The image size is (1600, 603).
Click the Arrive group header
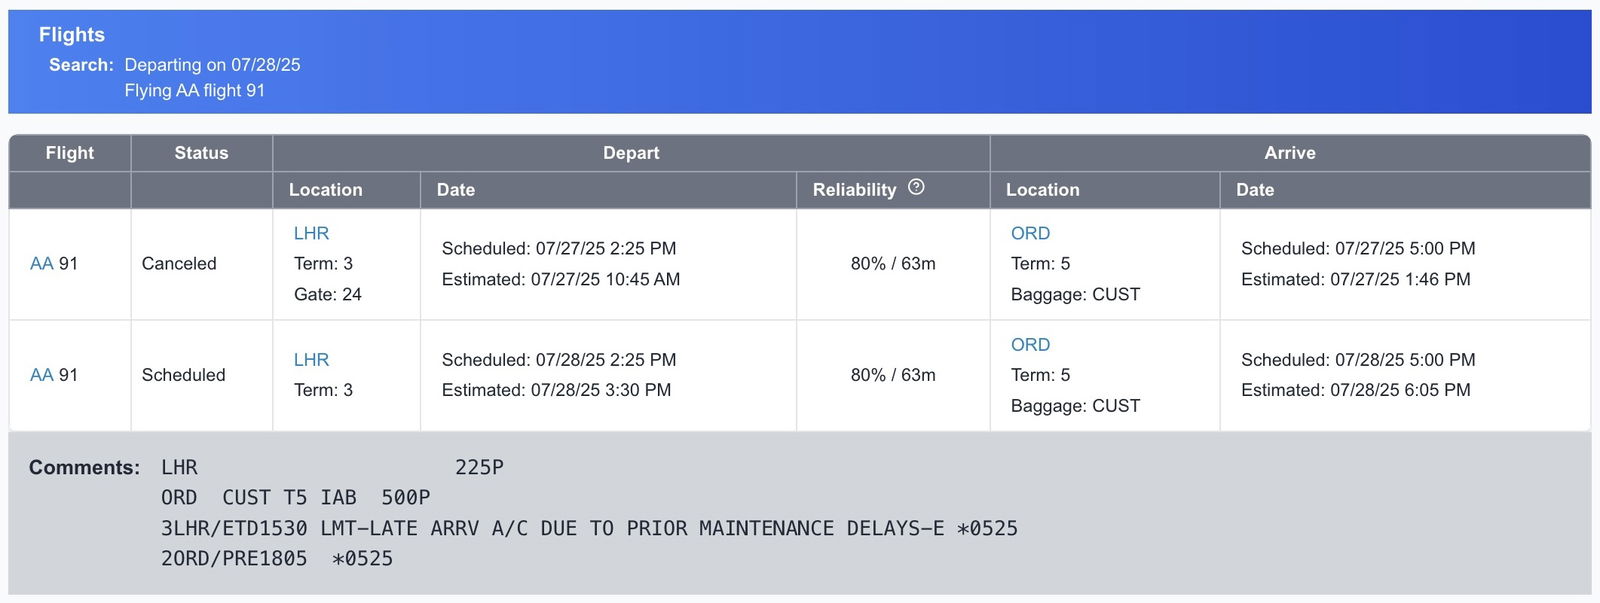click(x=1290, y=153)
